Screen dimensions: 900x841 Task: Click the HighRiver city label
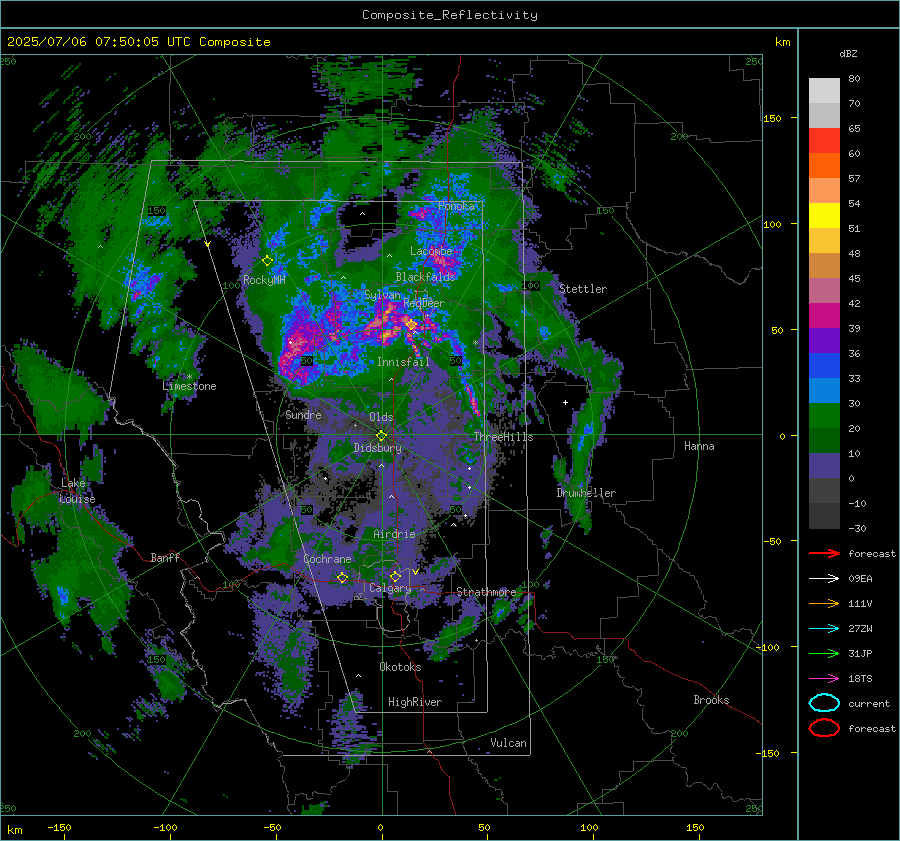(415, 702)
